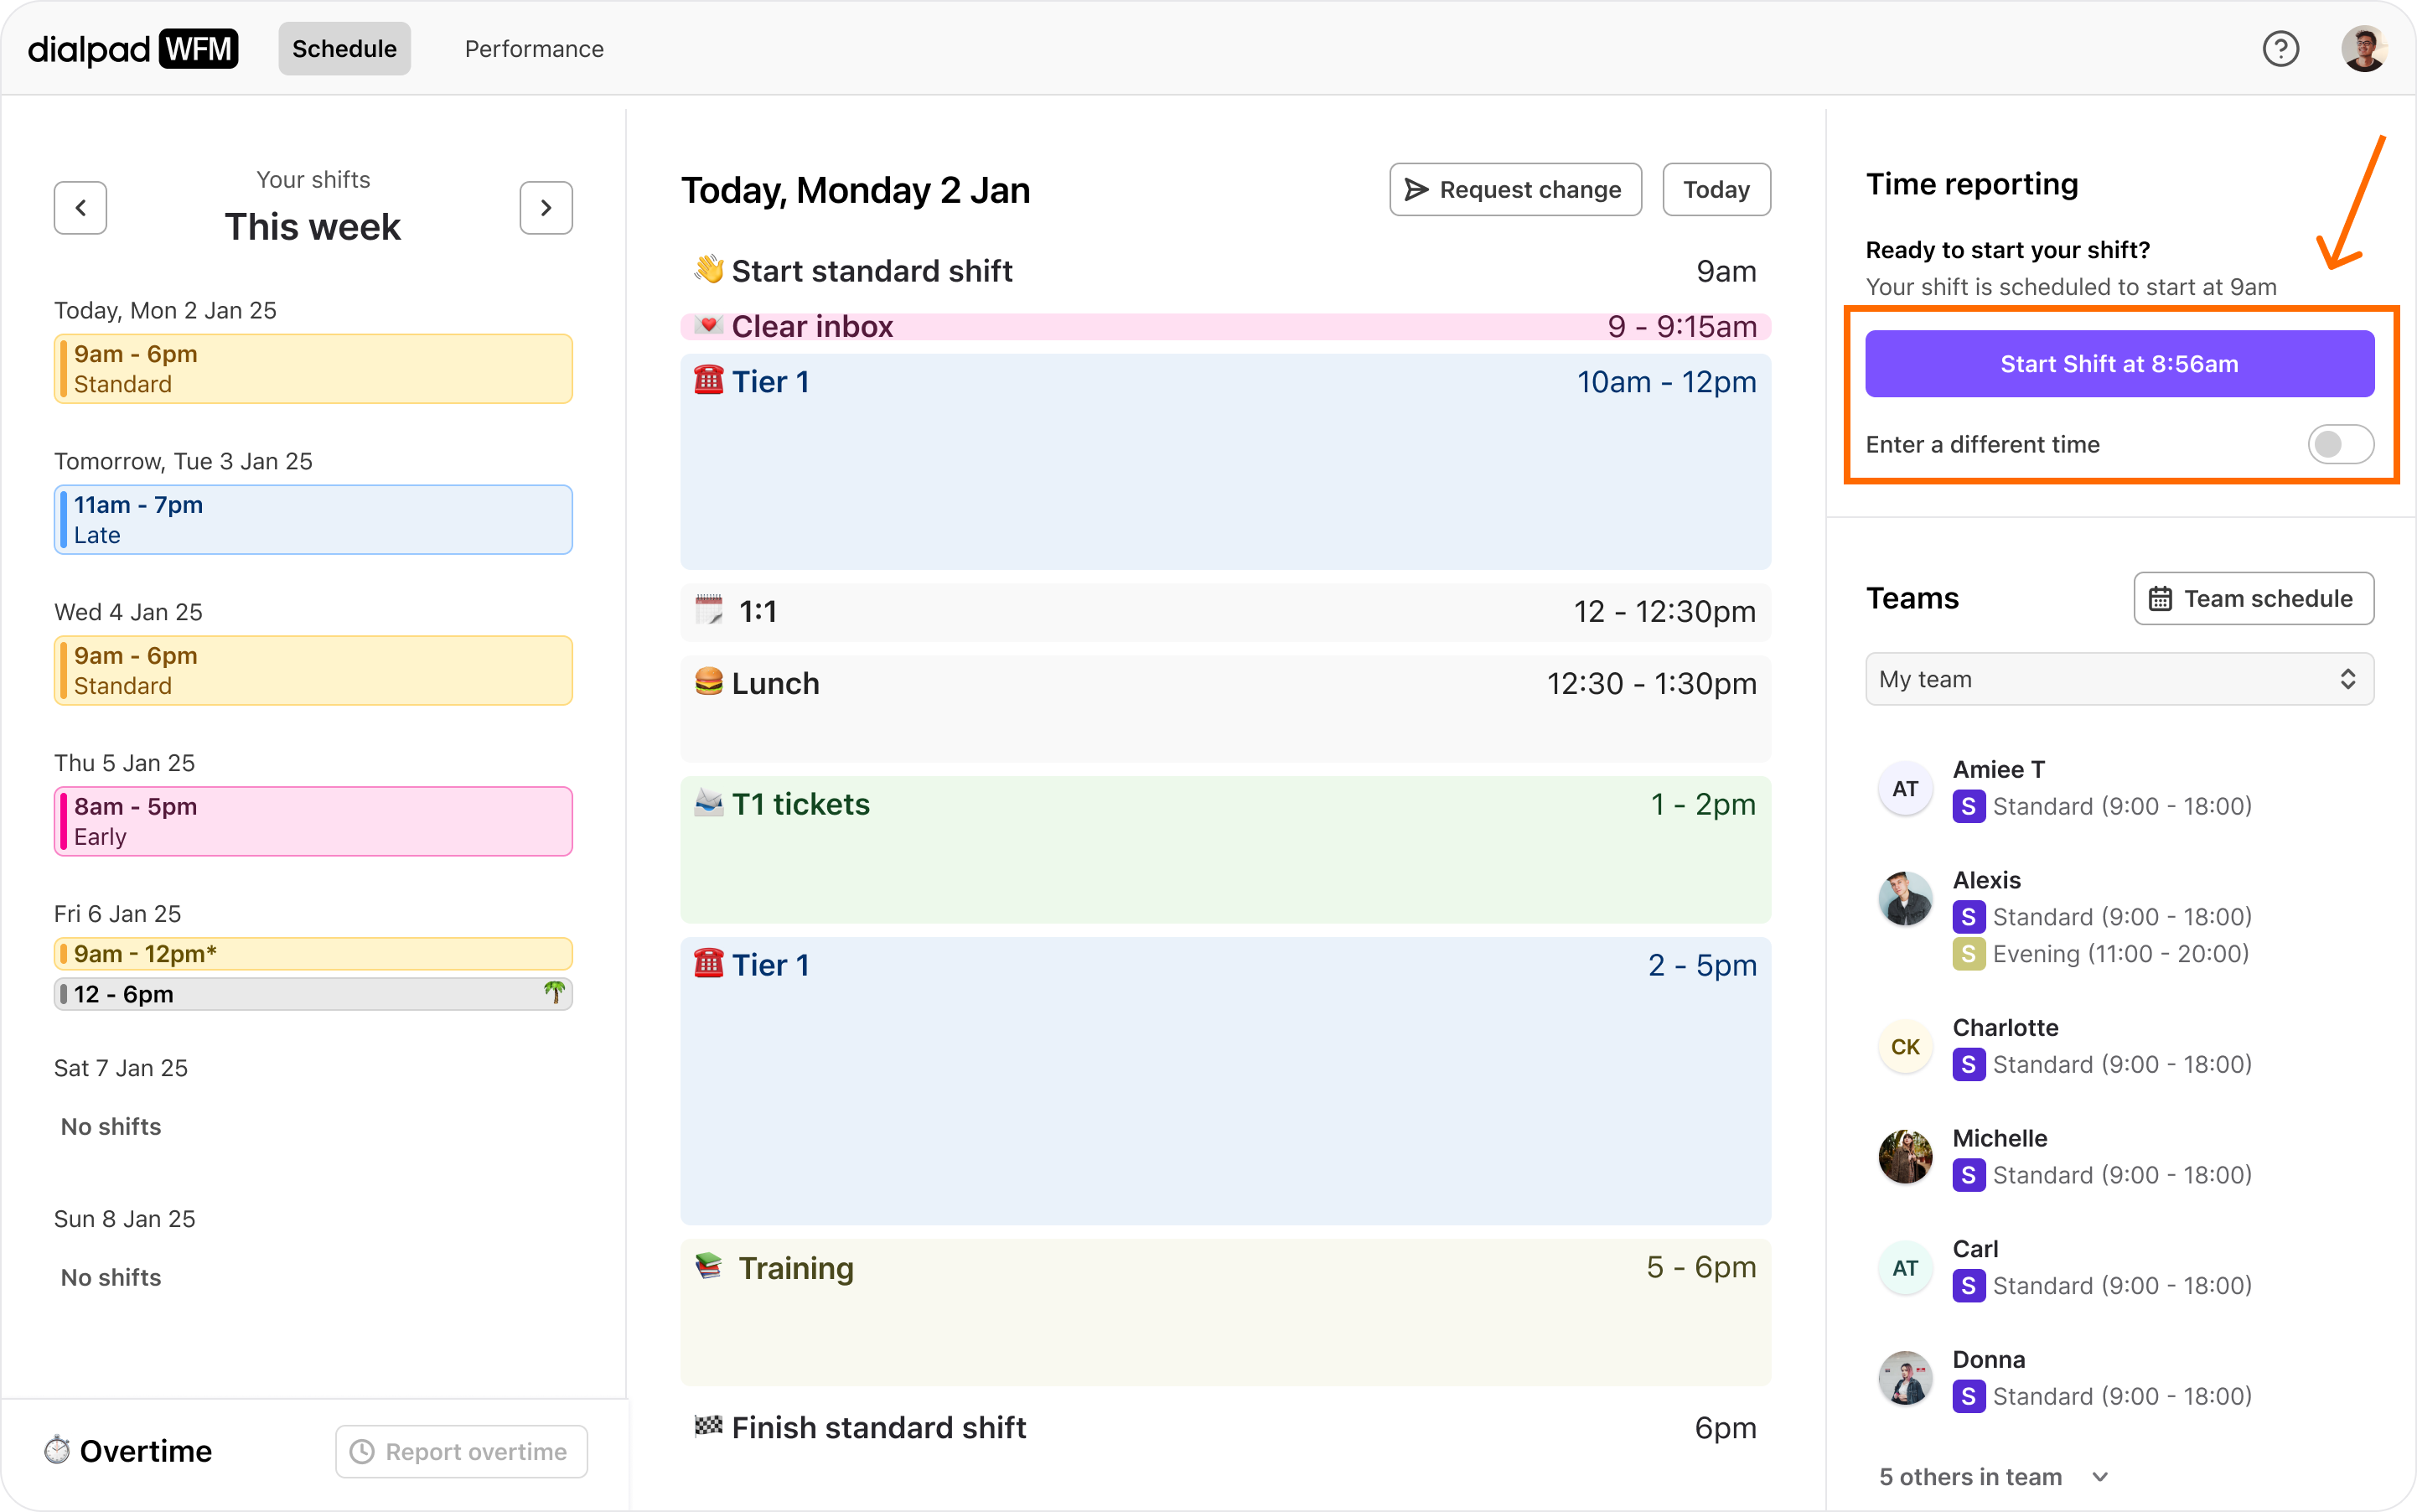
Task: Click Michelle's profile photo
Action: point(1905,1156)
